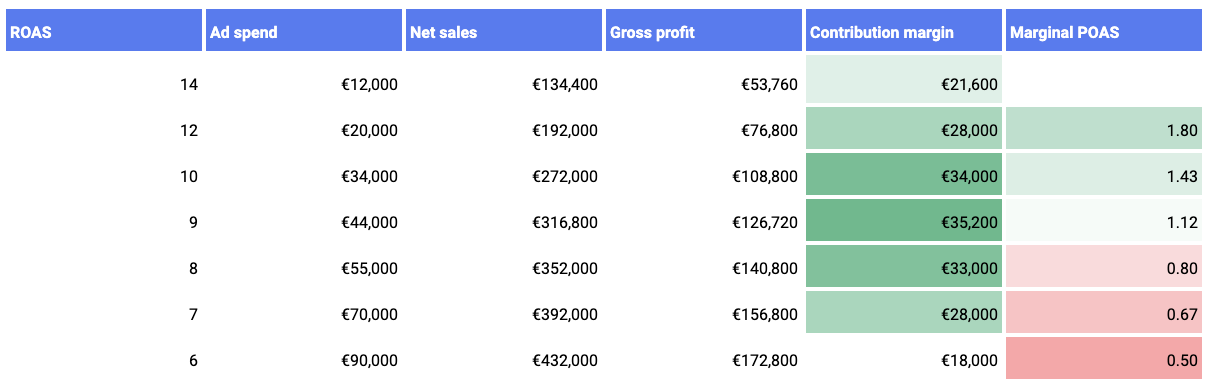This screenshot has height=390, width=1216.
Task: Select the ROAS column header
Action: point(103,31)
